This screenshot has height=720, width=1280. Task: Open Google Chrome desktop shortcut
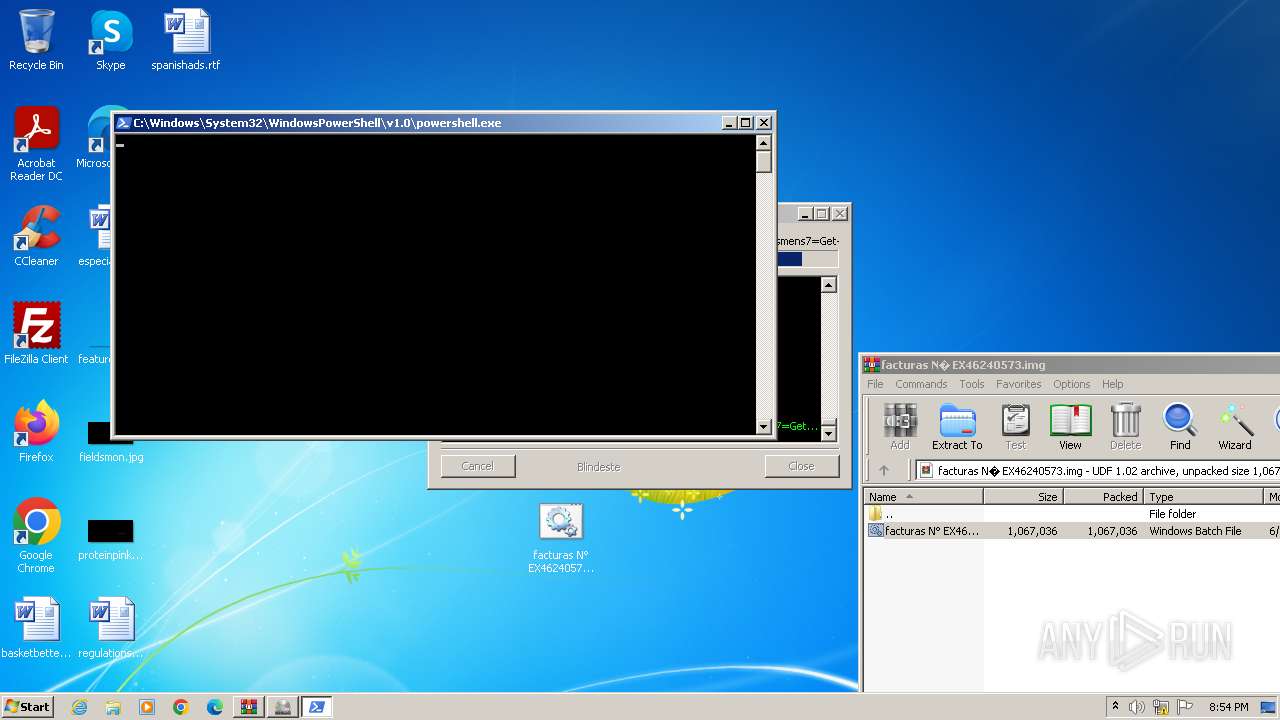(x=36, y=535)
